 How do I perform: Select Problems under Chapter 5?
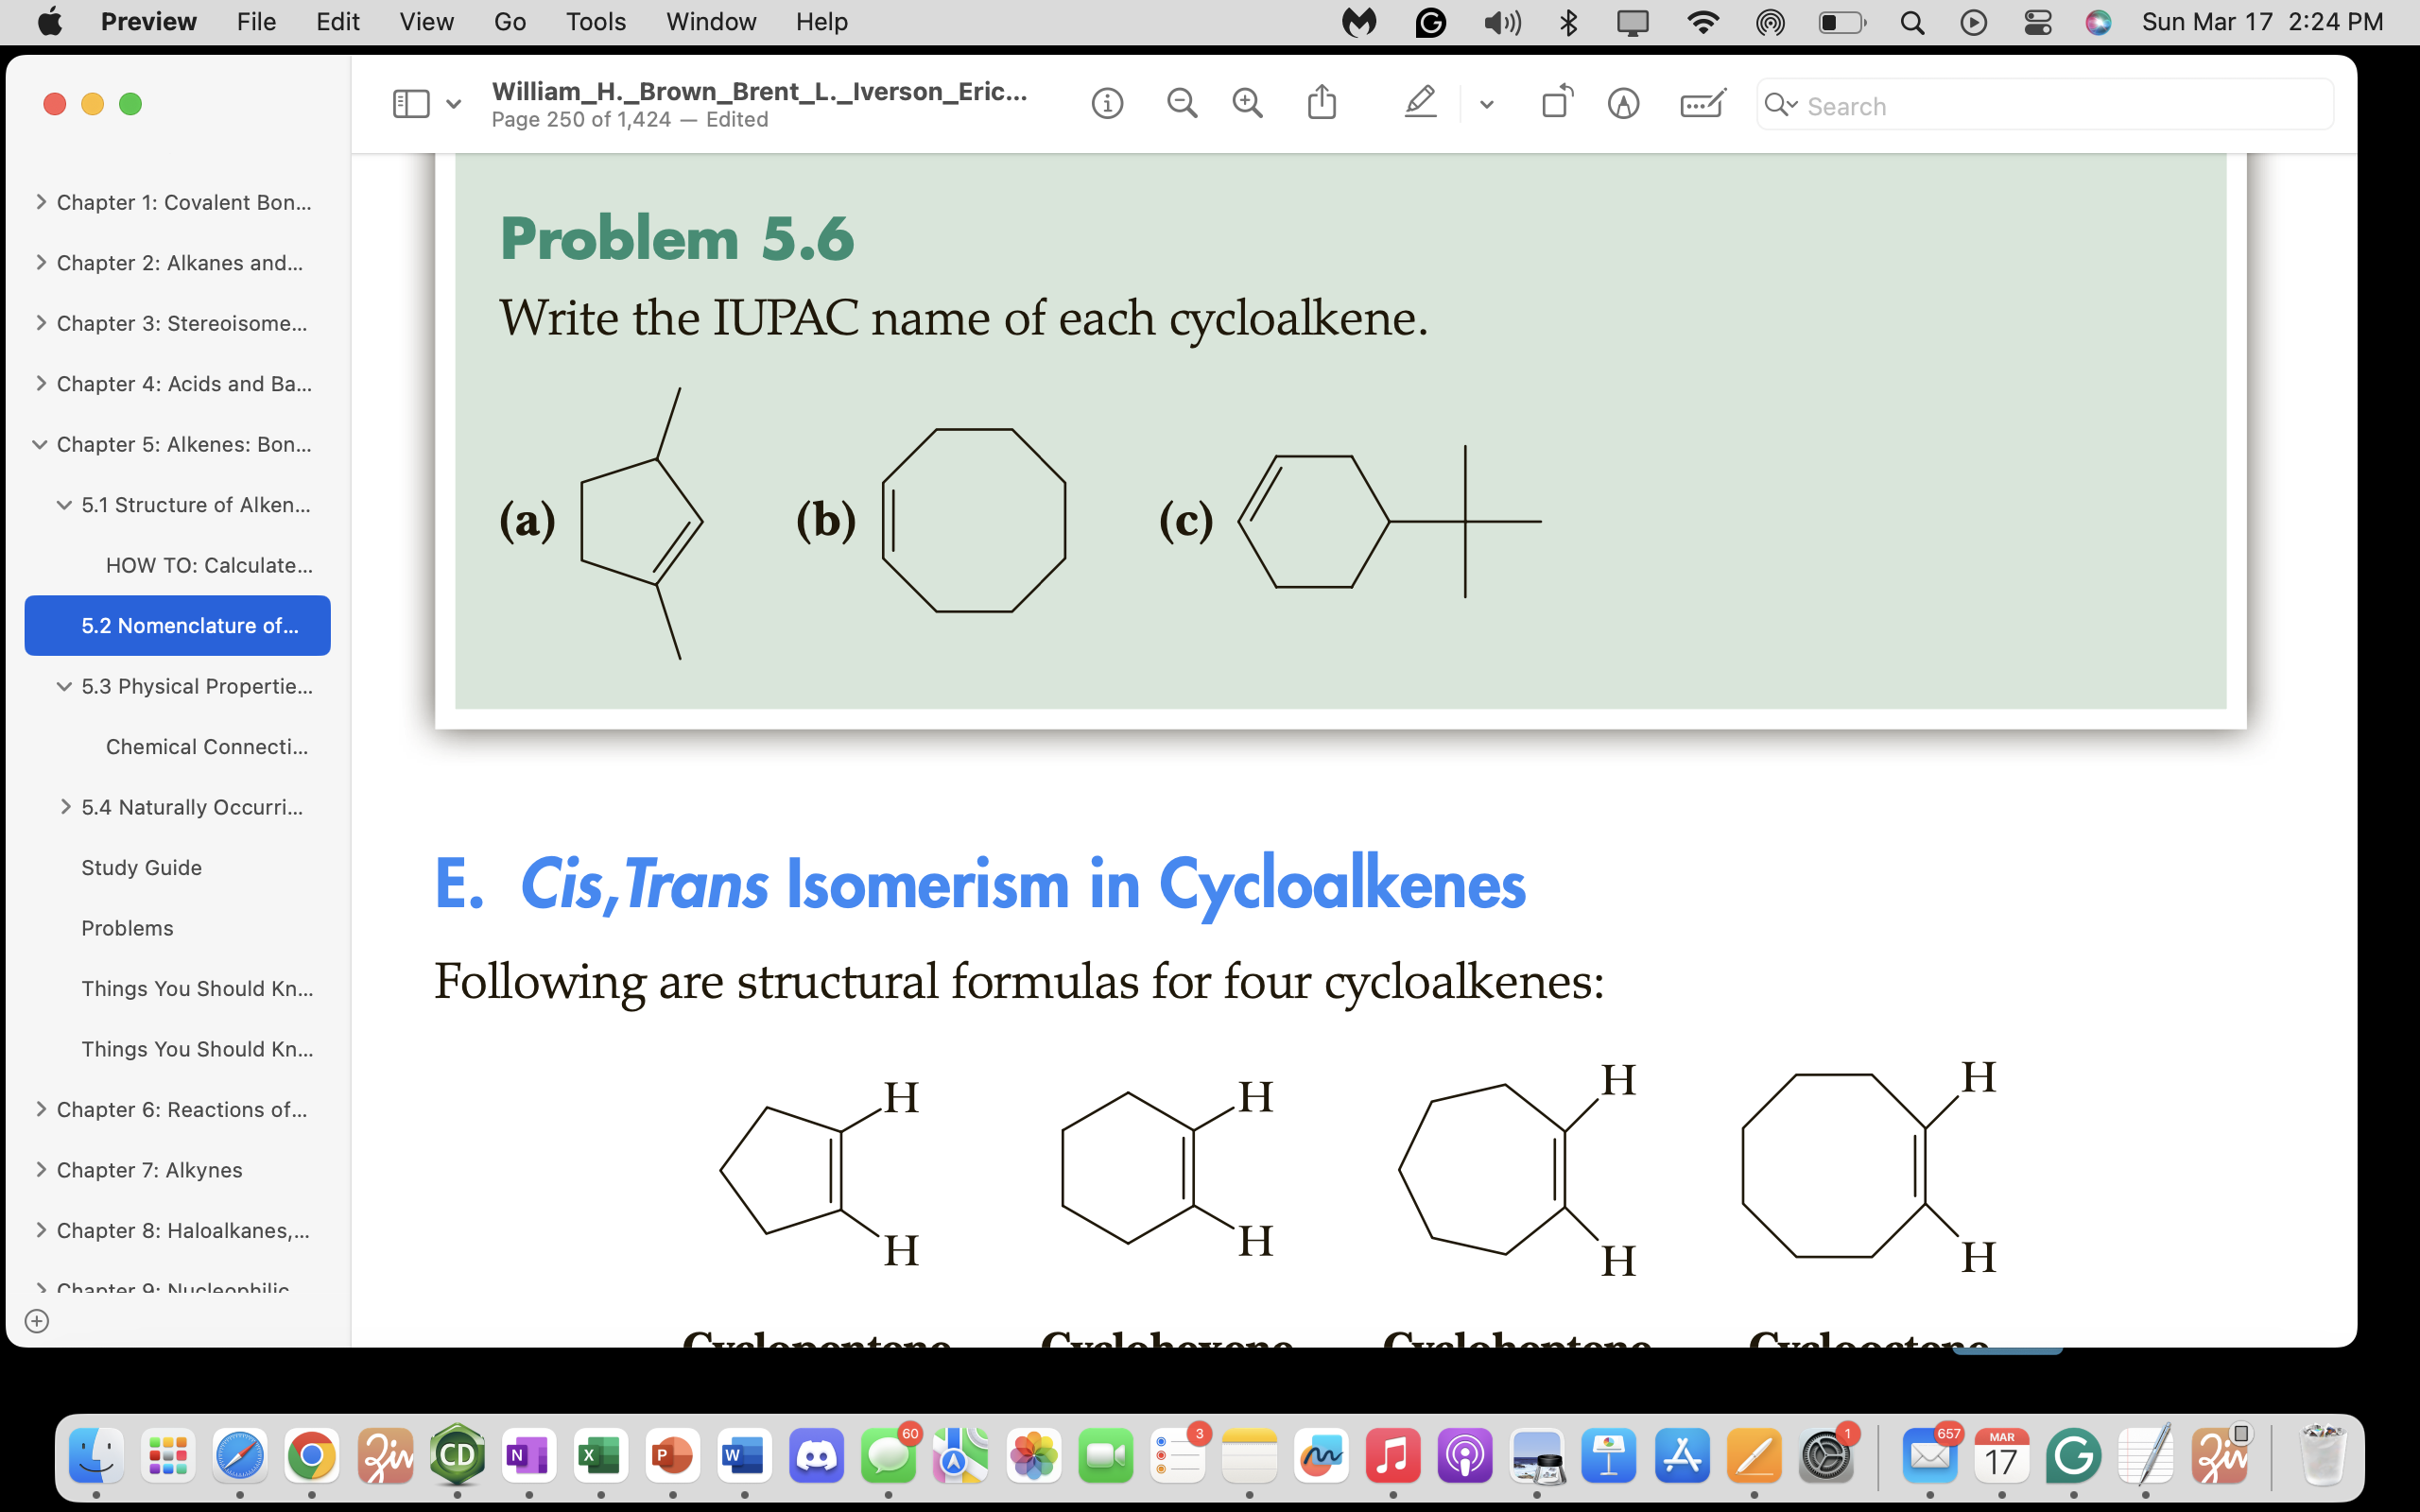(x=127, y=927)
